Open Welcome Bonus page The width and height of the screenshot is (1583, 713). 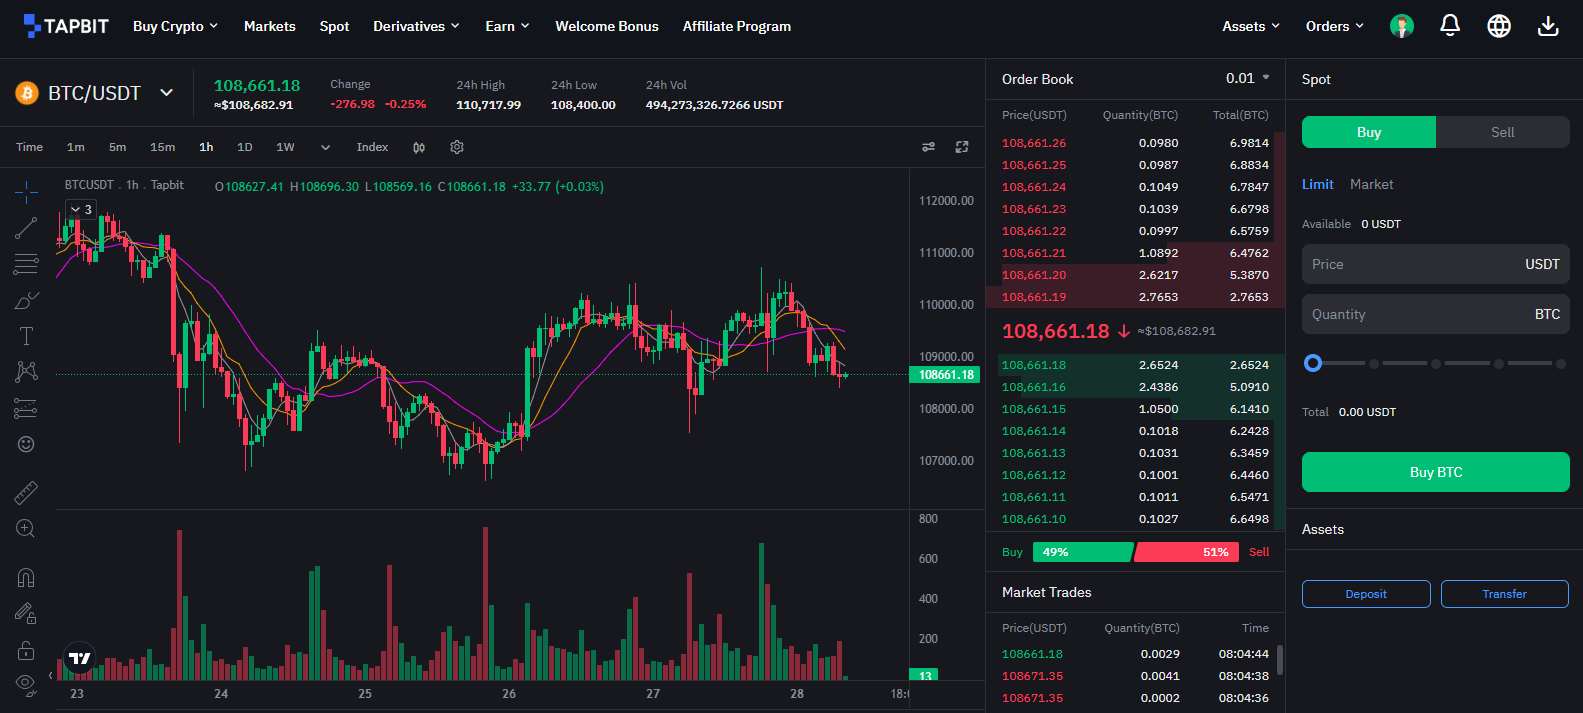point(607,26)
